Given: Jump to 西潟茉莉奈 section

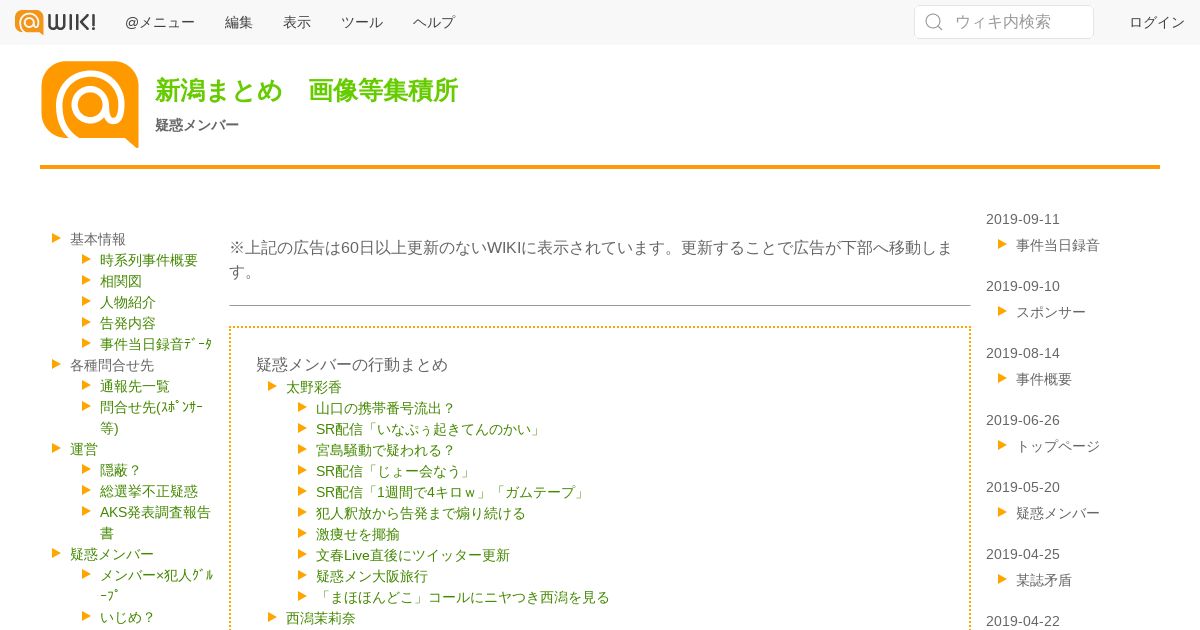Looking at the screenshot, I should (321, 618).
